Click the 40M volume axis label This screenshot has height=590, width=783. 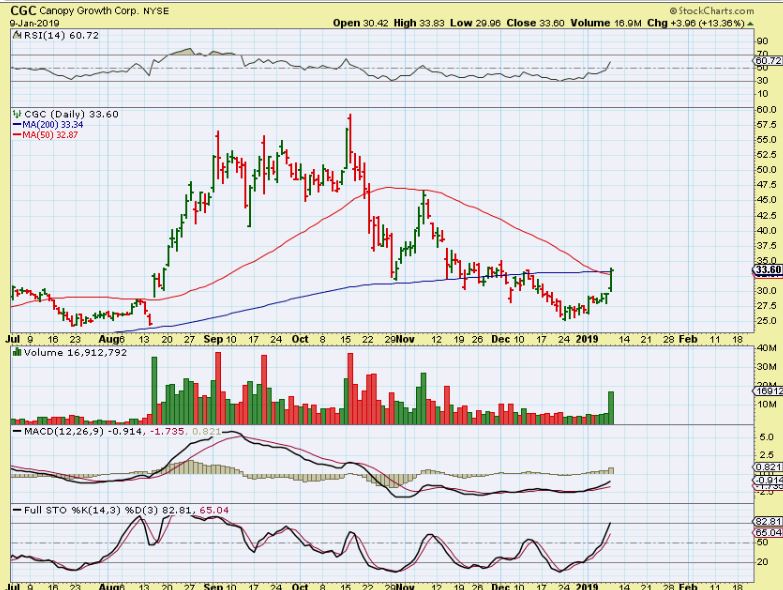767,348
